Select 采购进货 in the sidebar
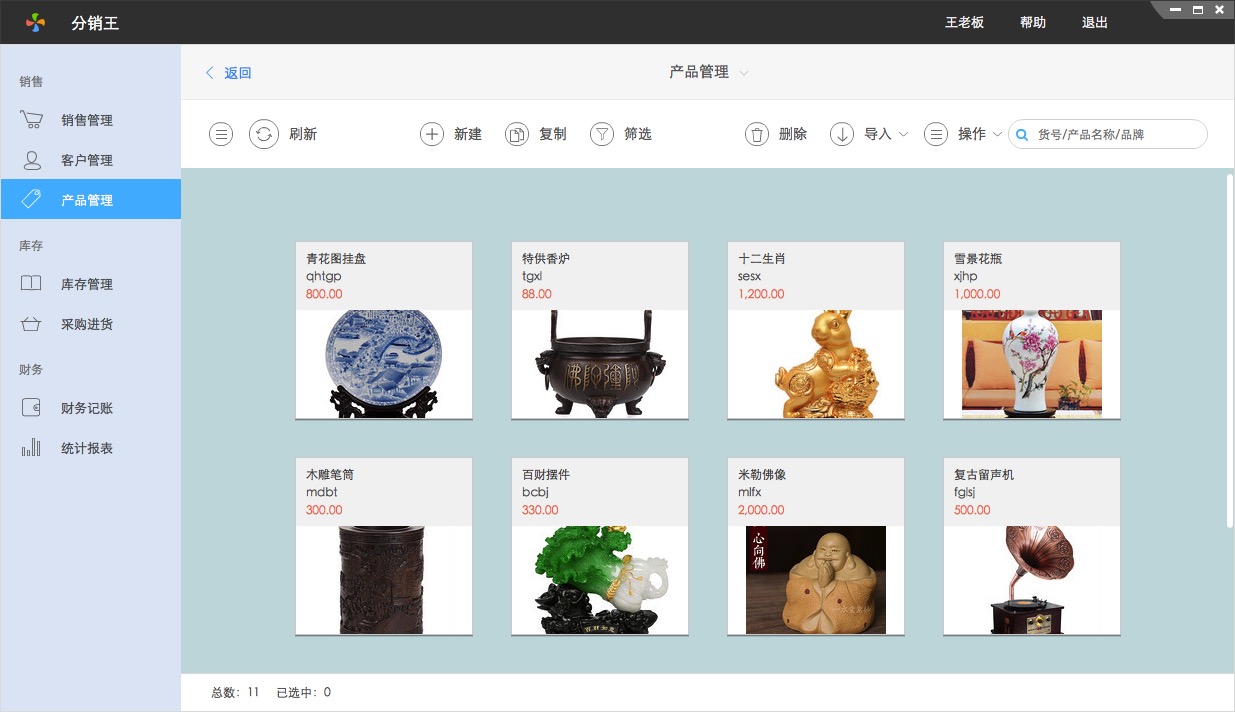 pyautogui.click(x=86, y=324)
